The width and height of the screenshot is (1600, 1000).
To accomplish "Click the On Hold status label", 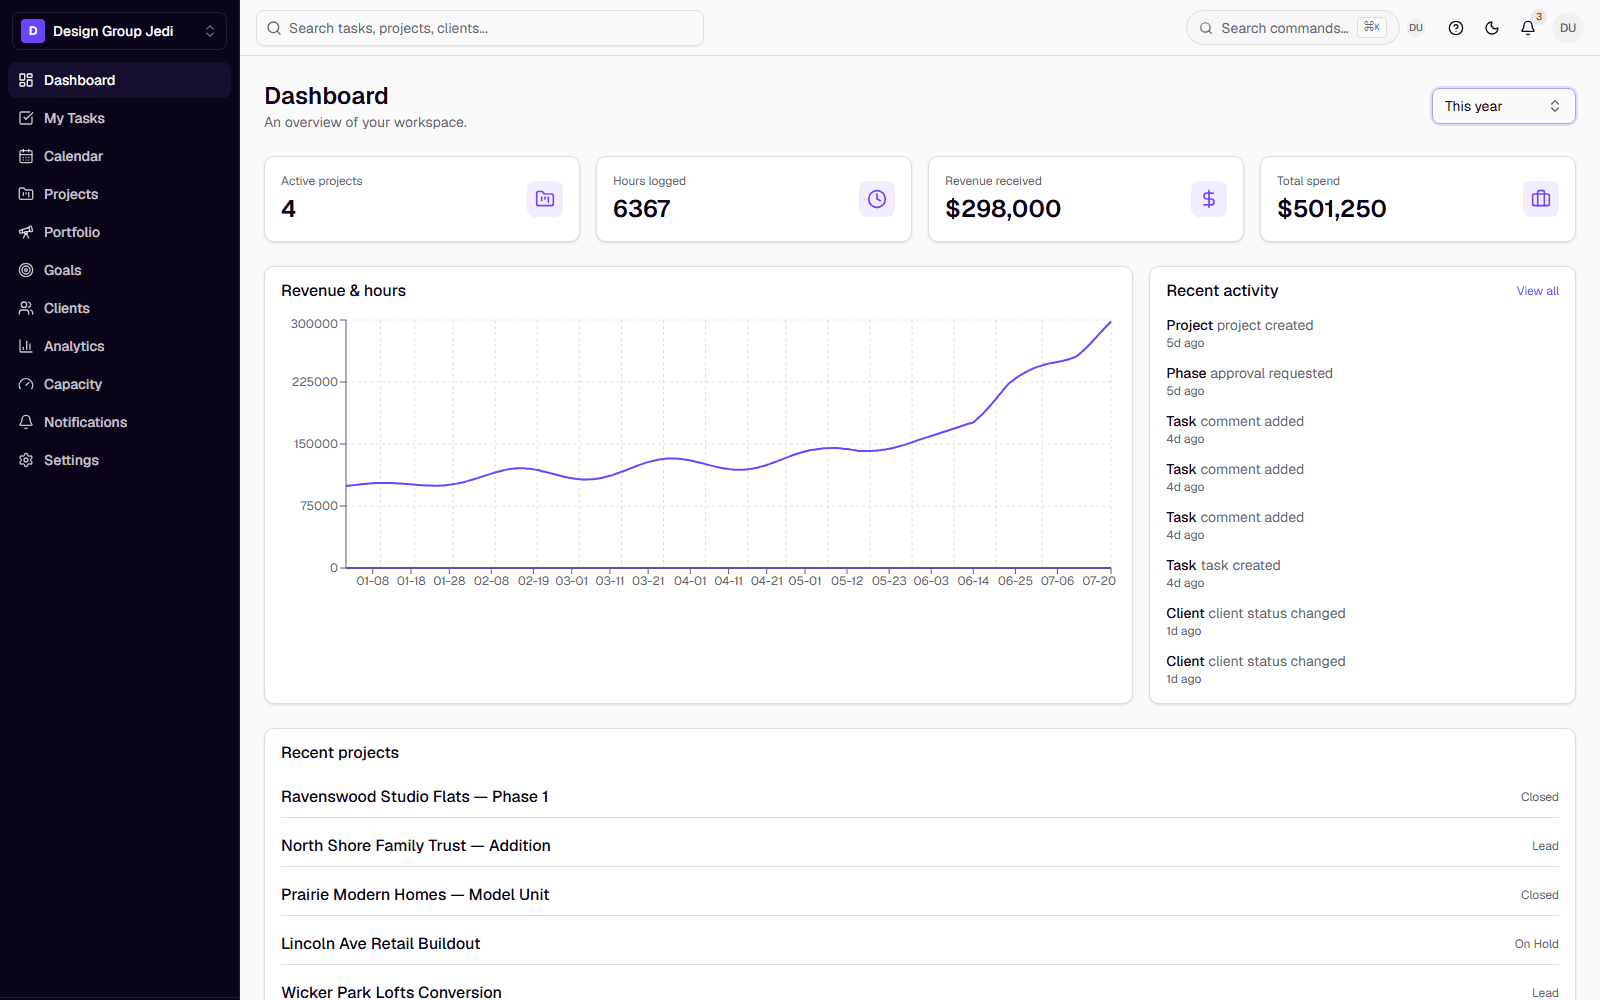I will click(1536, 944).
